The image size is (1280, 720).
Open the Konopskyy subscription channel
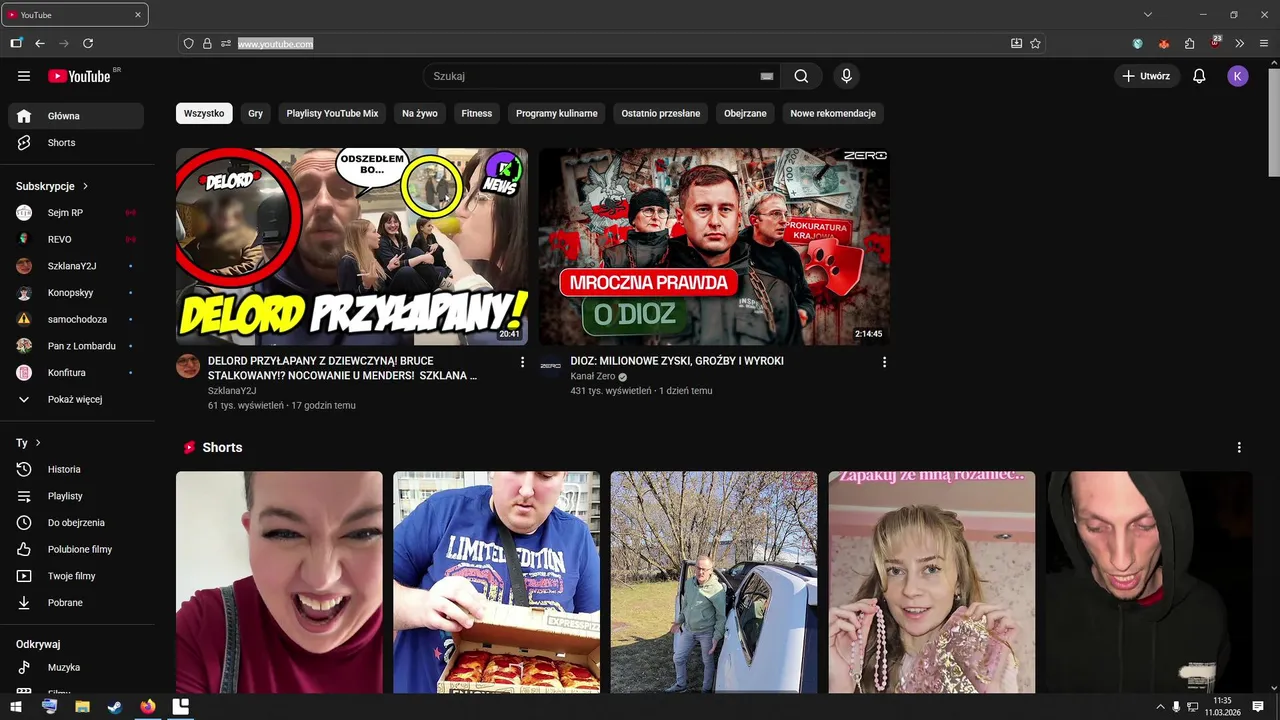(x=76, y=293)
